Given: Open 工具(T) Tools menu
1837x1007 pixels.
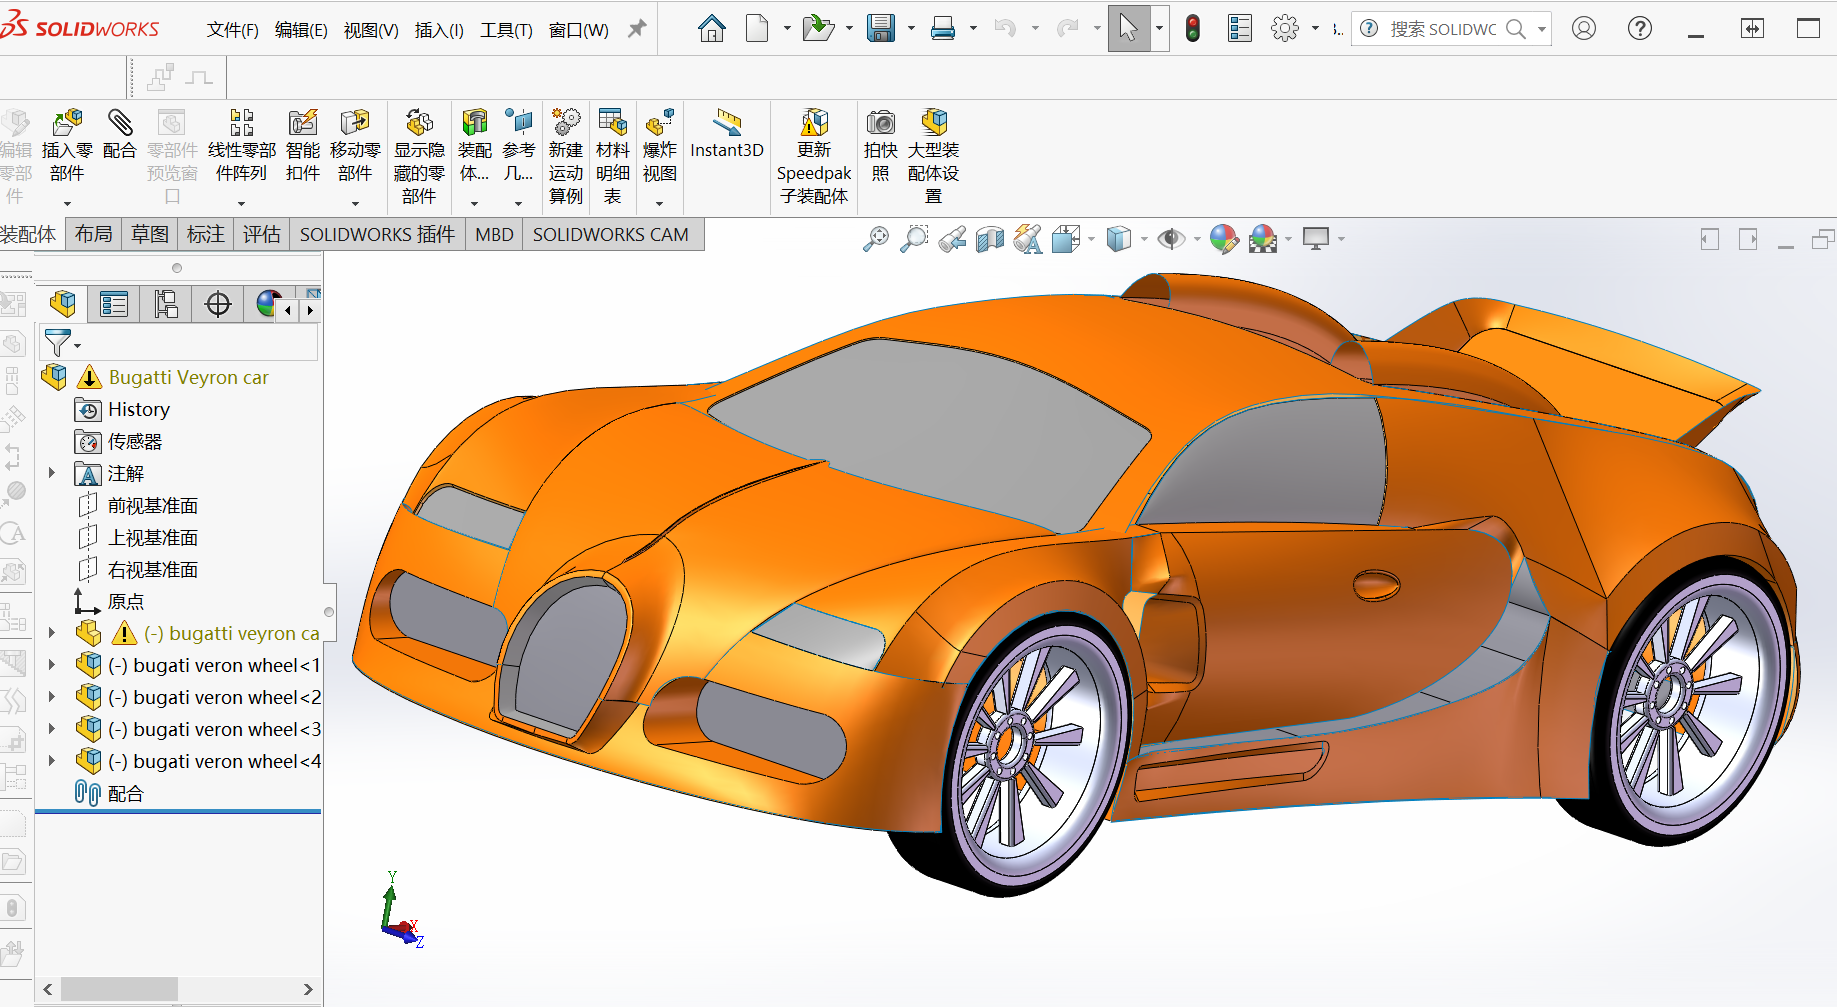Looking at the screenshot, I should (x=506, y=30).
